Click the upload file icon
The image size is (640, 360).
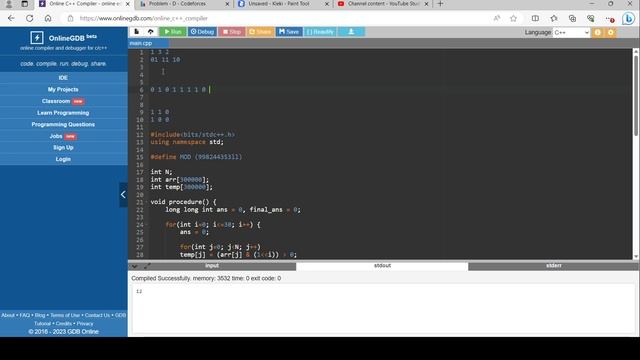coord(151,32)
